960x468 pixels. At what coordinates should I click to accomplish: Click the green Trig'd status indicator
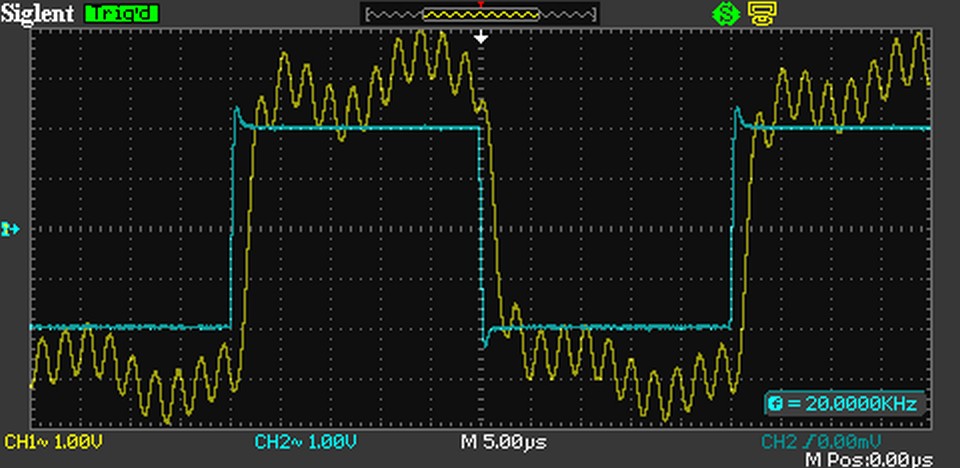pyautogui.click(x=121, y=13)
